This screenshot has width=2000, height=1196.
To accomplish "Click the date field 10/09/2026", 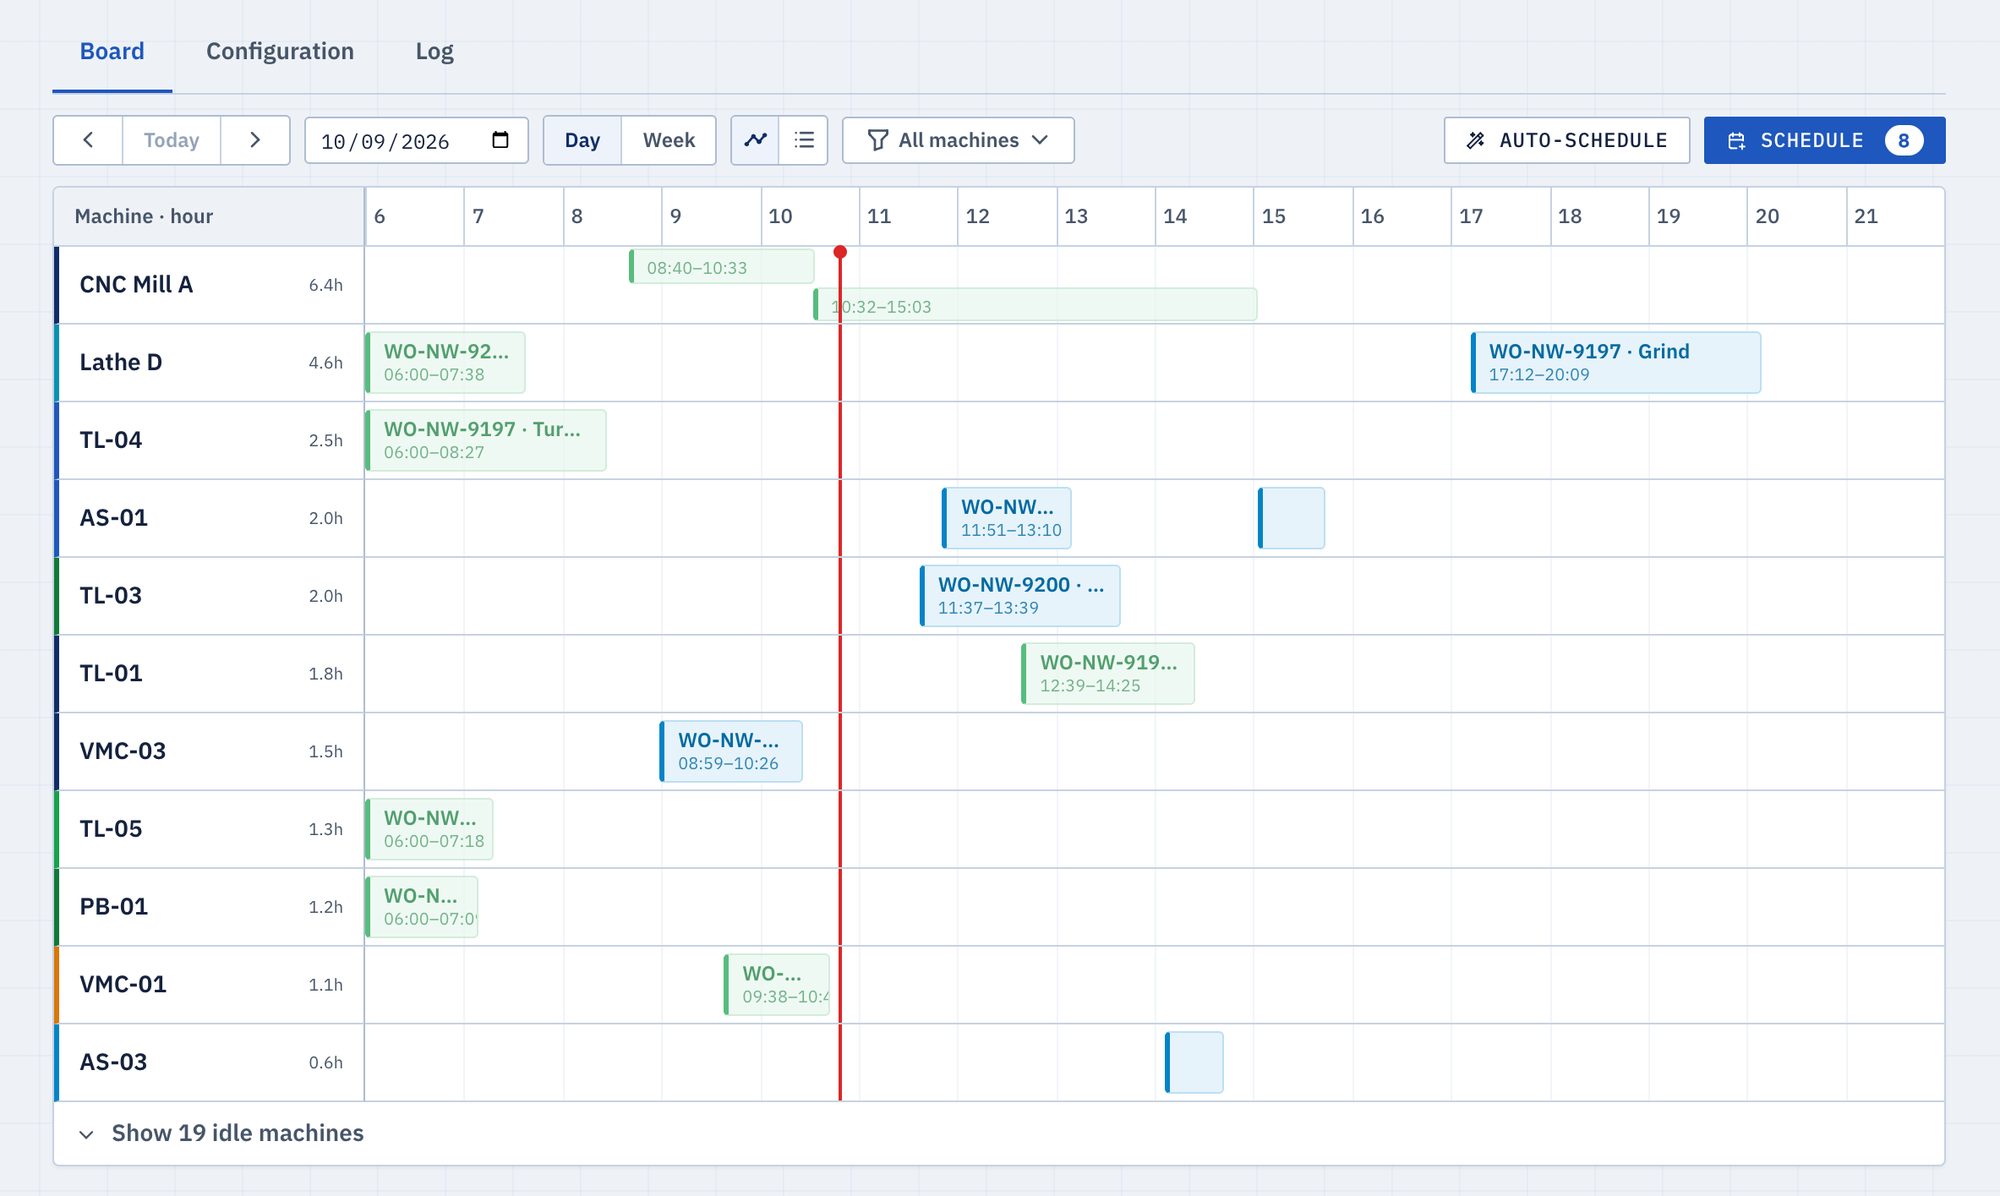I will pos(416,141).
